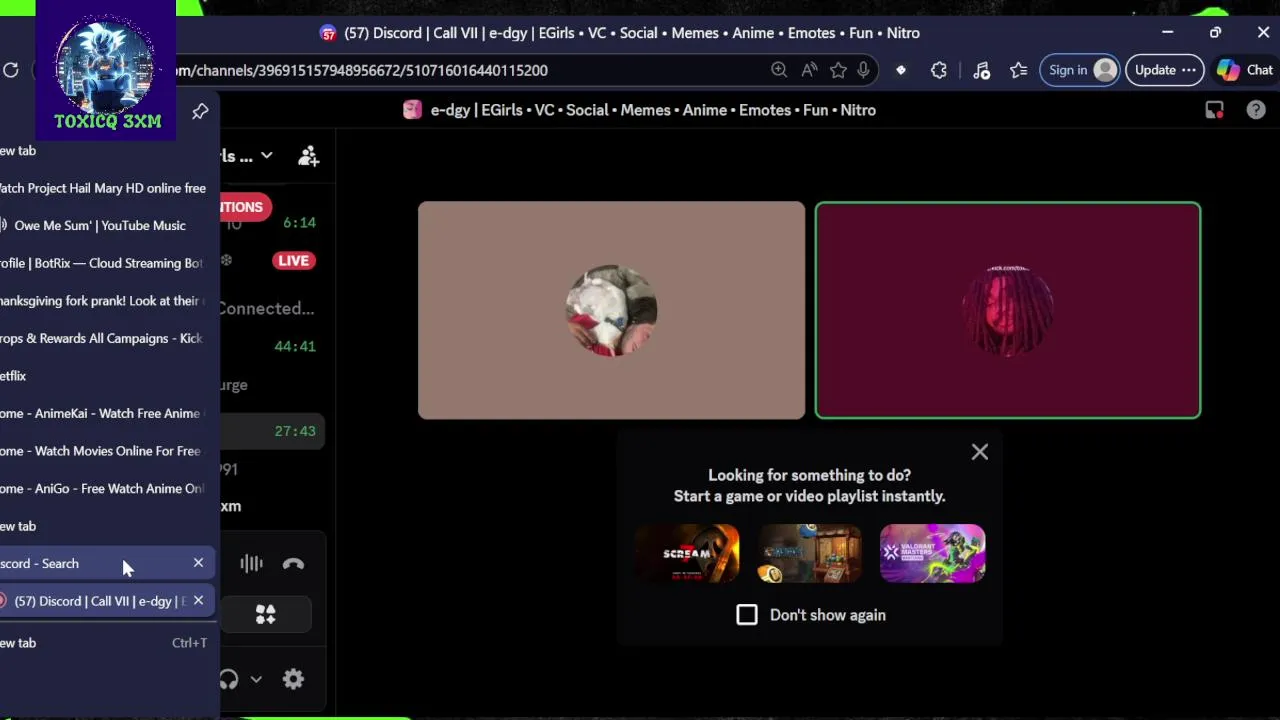Open Discord help question mark icon
This screenshot has height=720, width=1280.
(1256, 110)
